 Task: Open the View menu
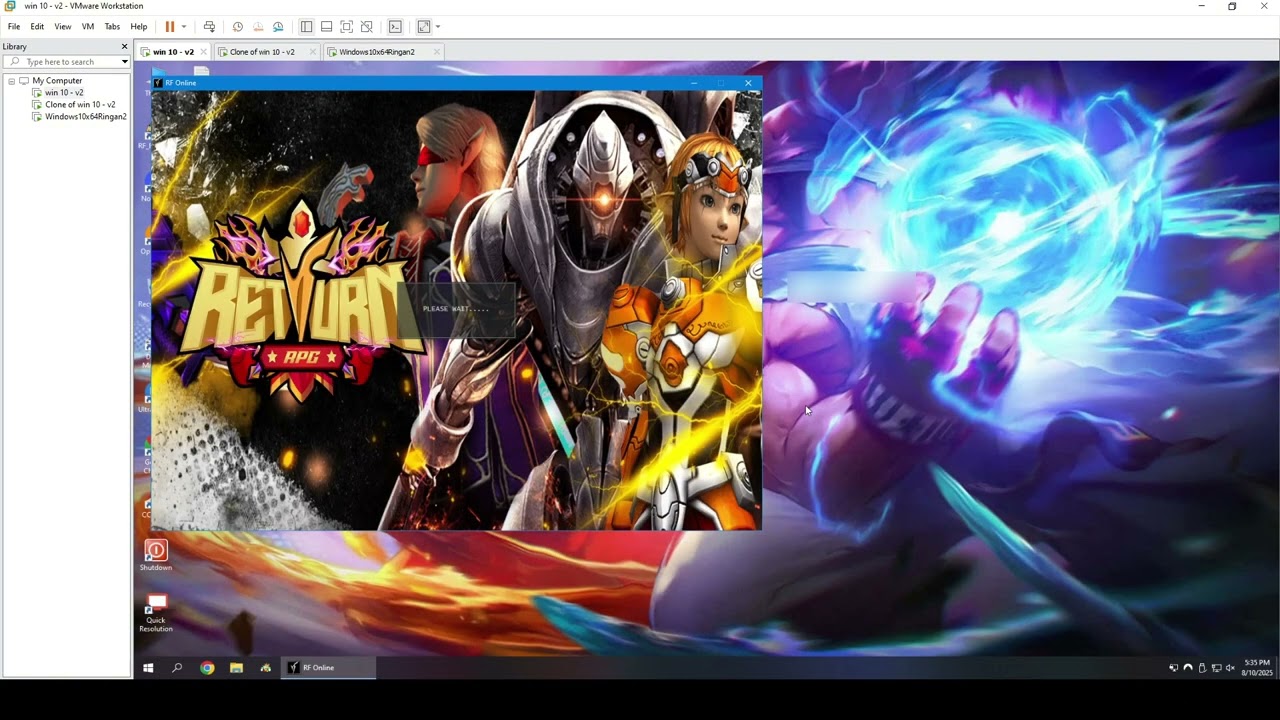[x=63, y=27]
